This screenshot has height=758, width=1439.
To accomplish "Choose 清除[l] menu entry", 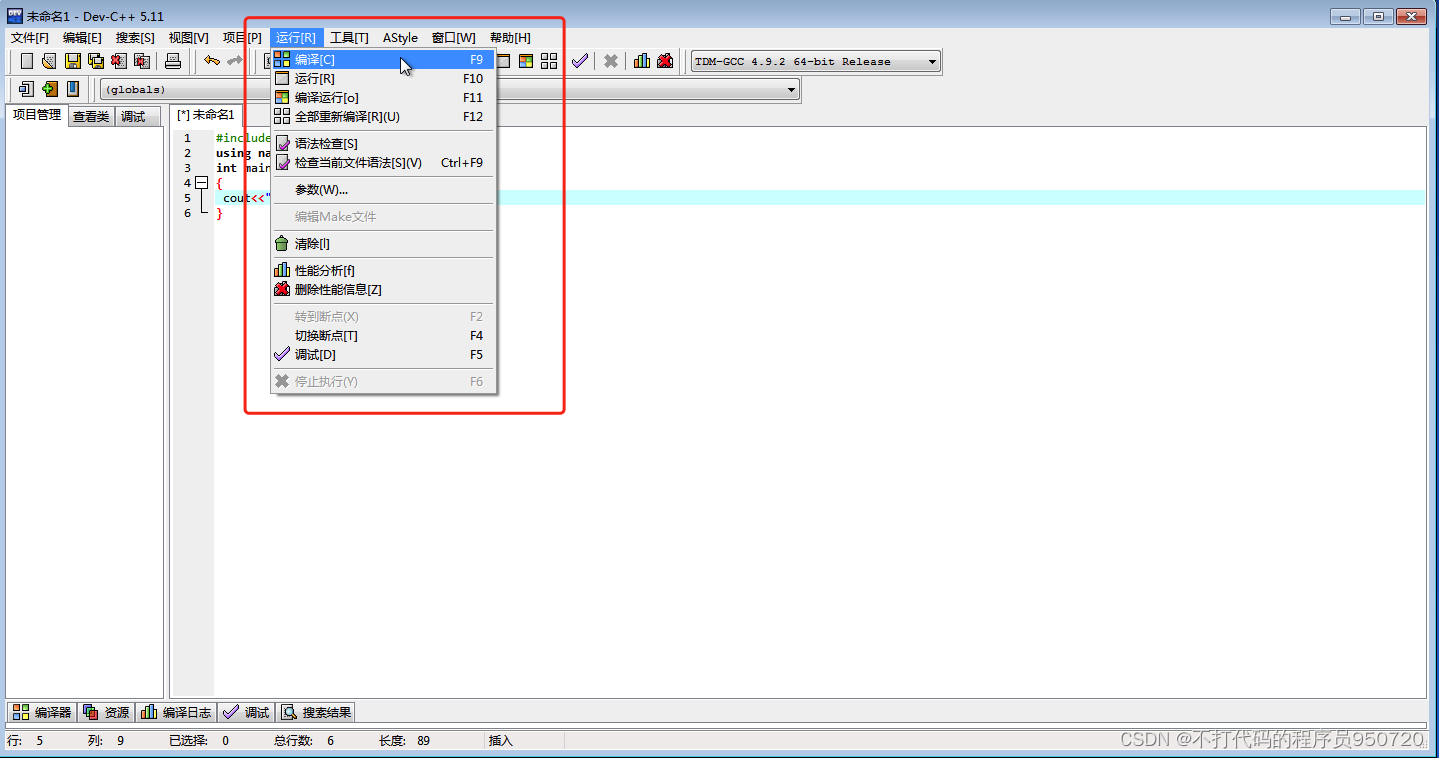I will click(384, 243).
